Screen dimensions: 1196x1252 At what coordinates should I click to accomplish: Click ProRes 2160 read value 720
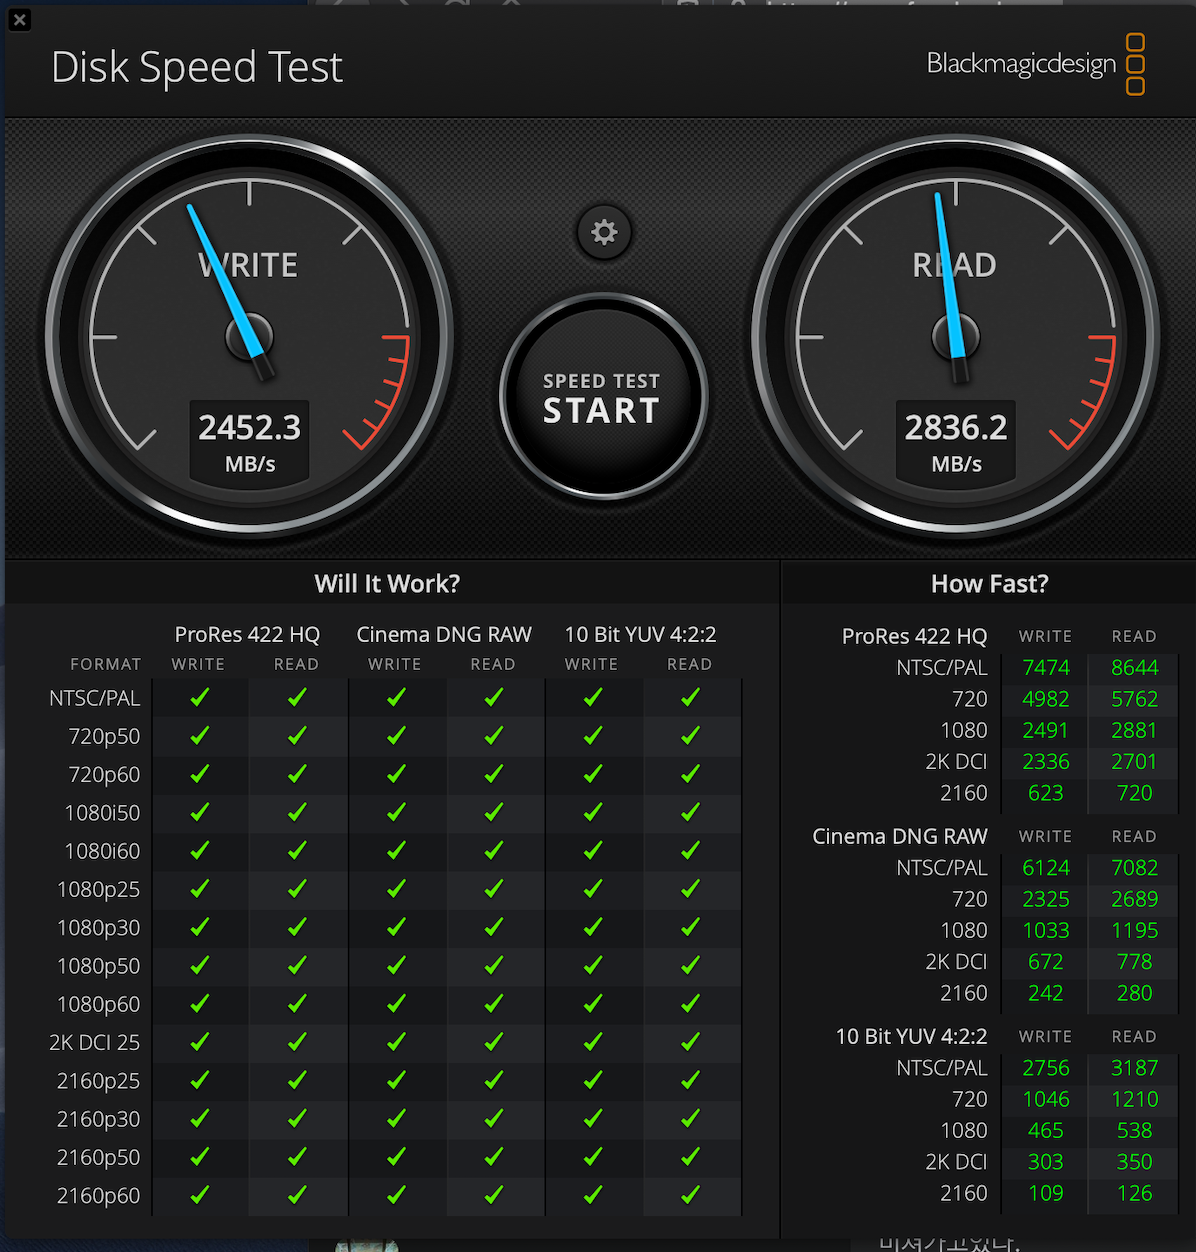[1135, 793]
